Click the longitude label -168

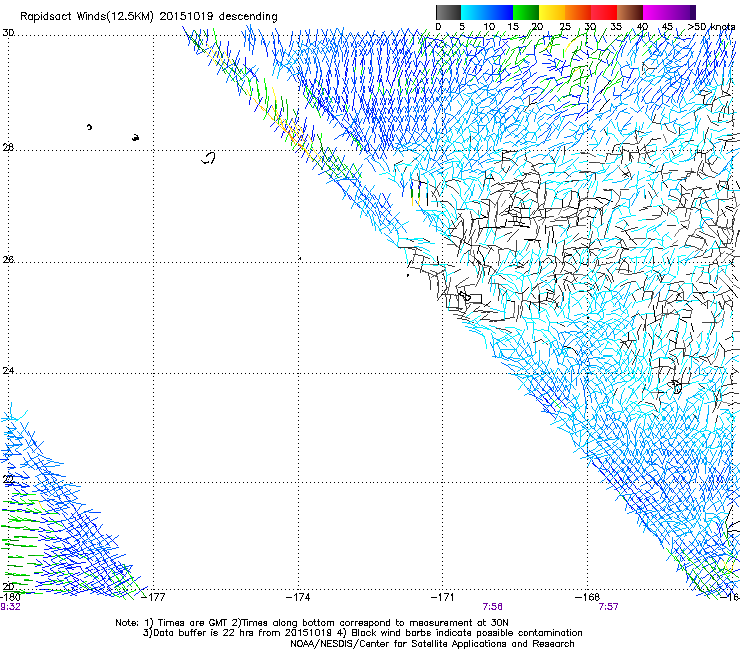click(x=588, y=597)
